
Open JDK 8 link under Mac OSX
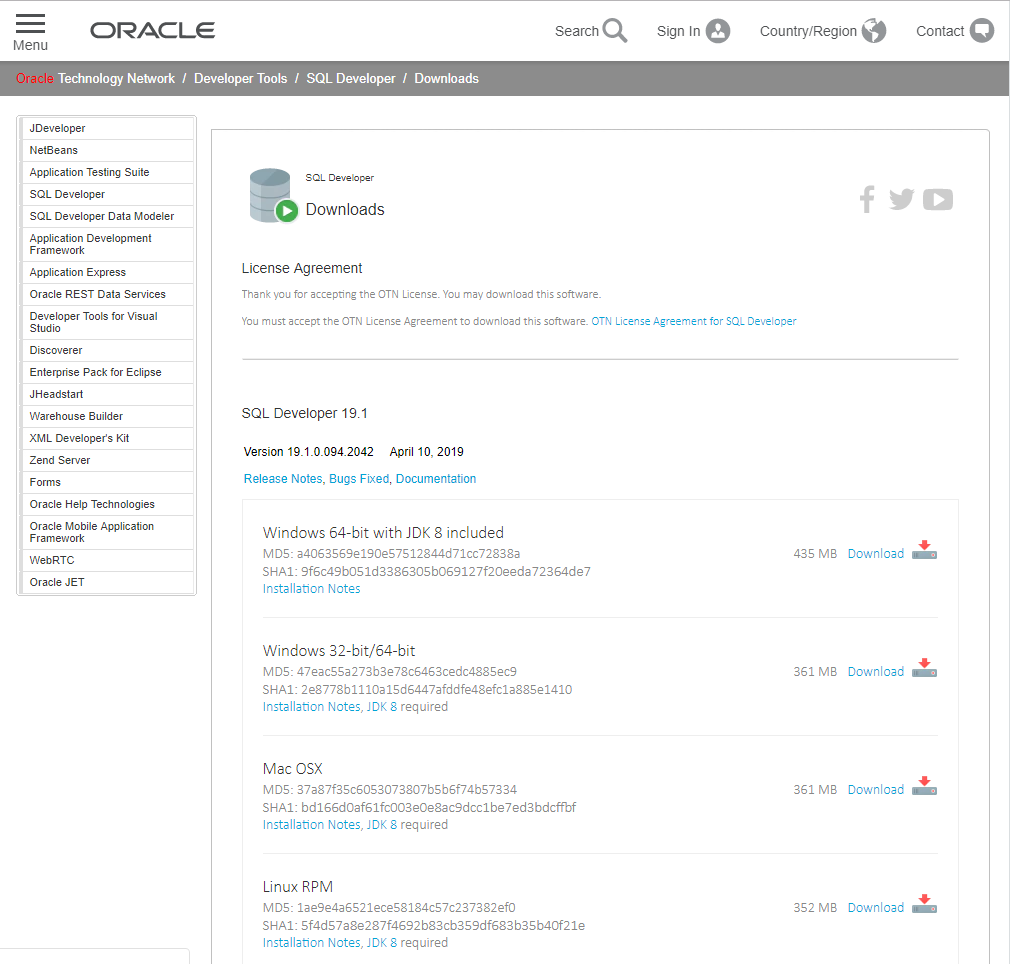tap(382, 824)
